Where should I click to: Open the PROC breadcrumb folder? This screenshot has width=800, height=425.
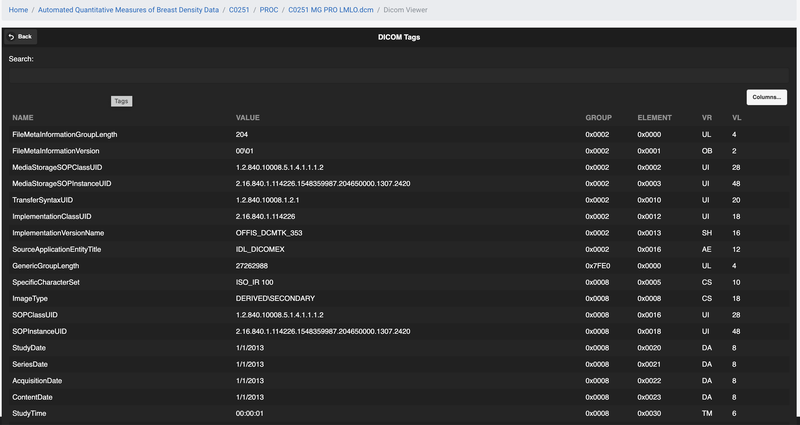tap(268, 9)
